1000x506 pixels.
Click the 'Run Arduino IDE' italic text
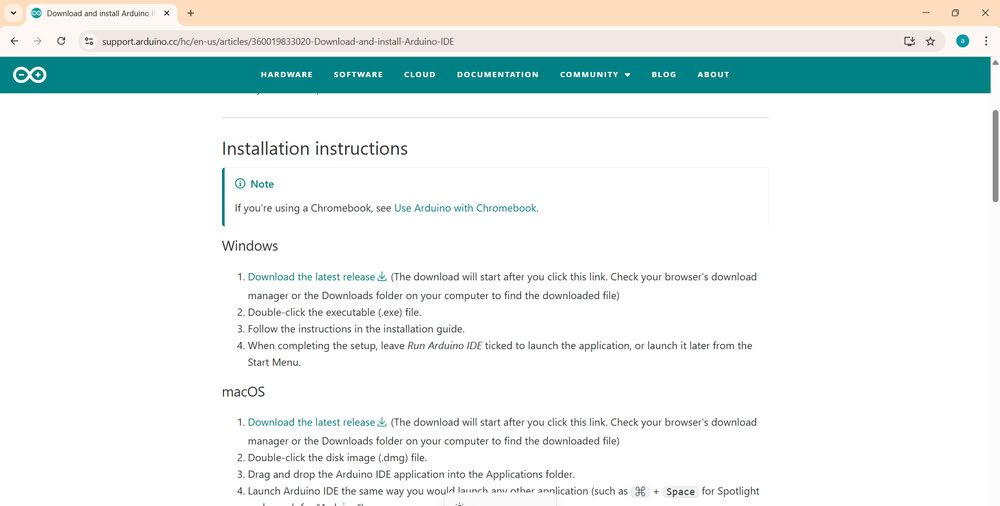[445, 346]
